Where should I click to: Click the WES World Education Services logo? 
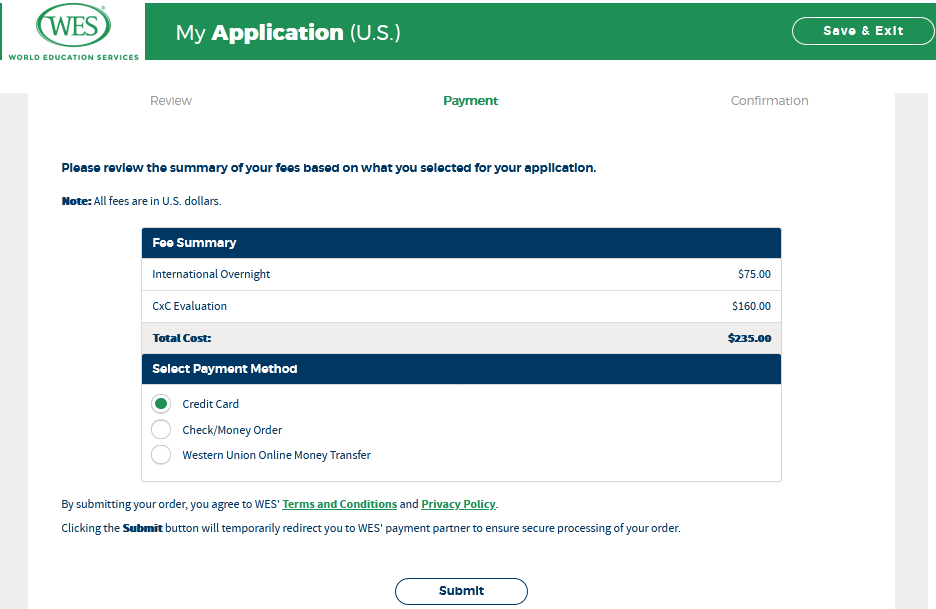click(73, 32)
